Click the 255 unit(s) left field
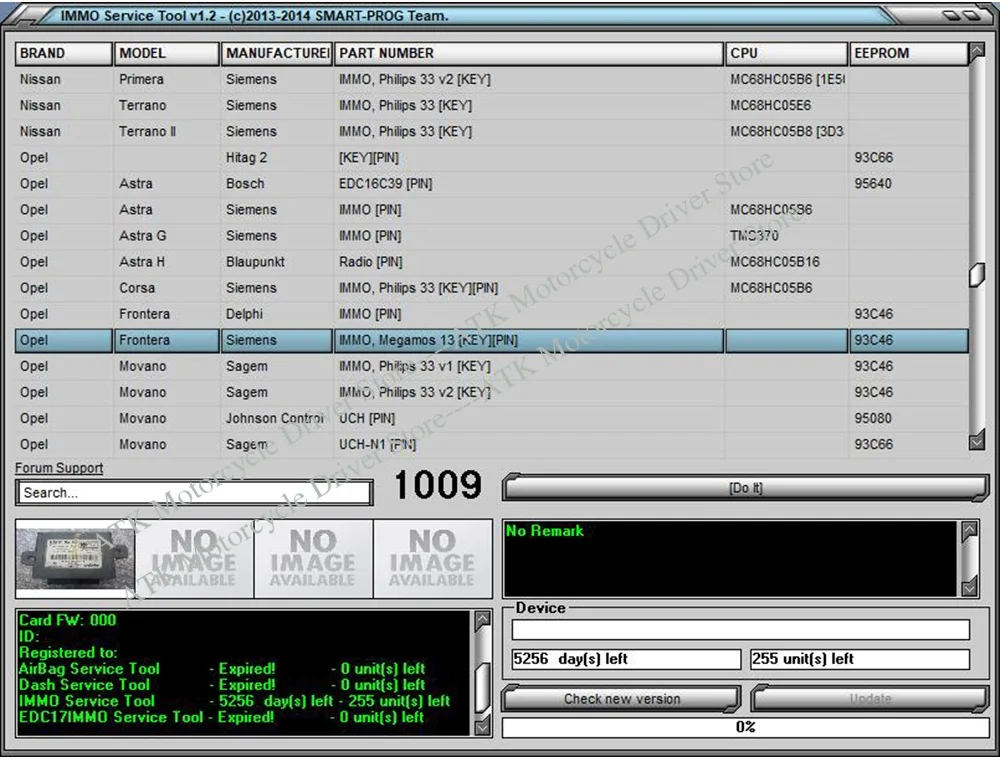This screenshot has height=760, width=1000. click(x=860, y=659)
